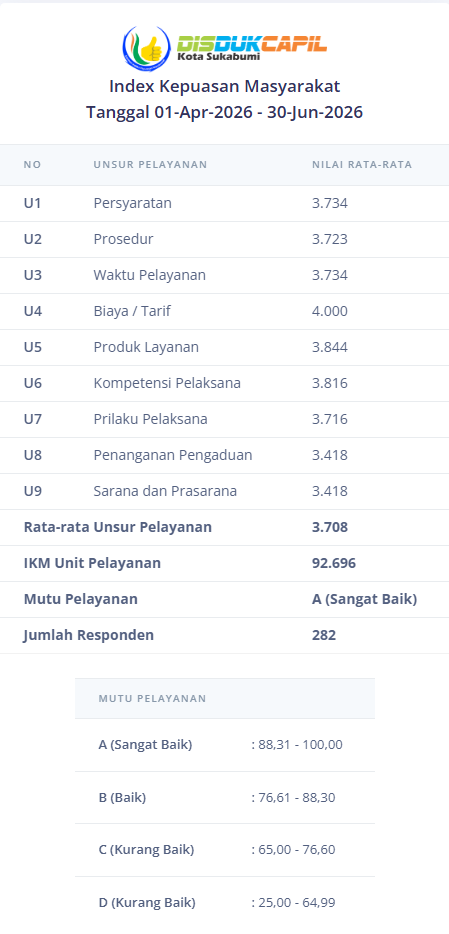Click the Disdukcapil thumbs-up logo icon
This screenshot has height=934, width=449.
click(146, 48)
